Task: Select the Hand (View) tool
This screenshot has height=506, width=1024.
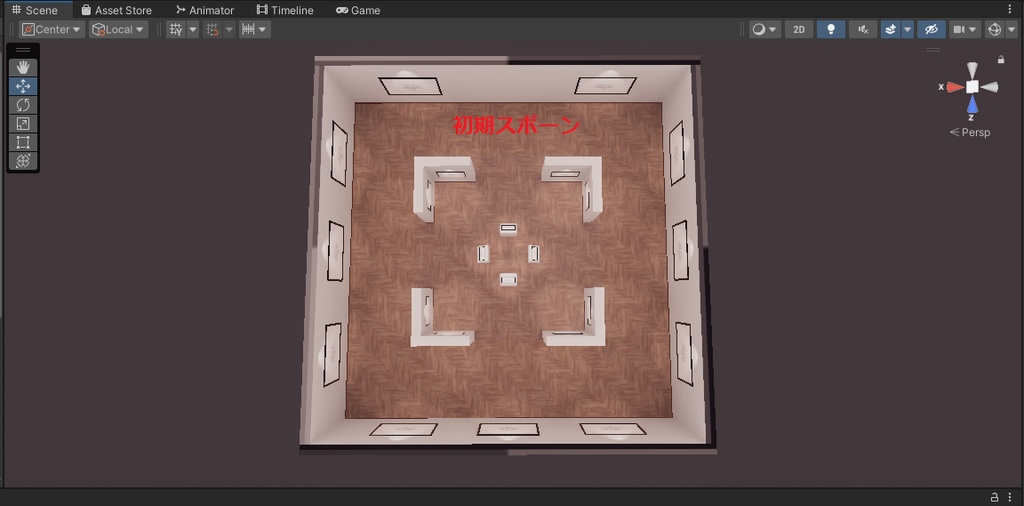Action: click(x=23, y=67)
